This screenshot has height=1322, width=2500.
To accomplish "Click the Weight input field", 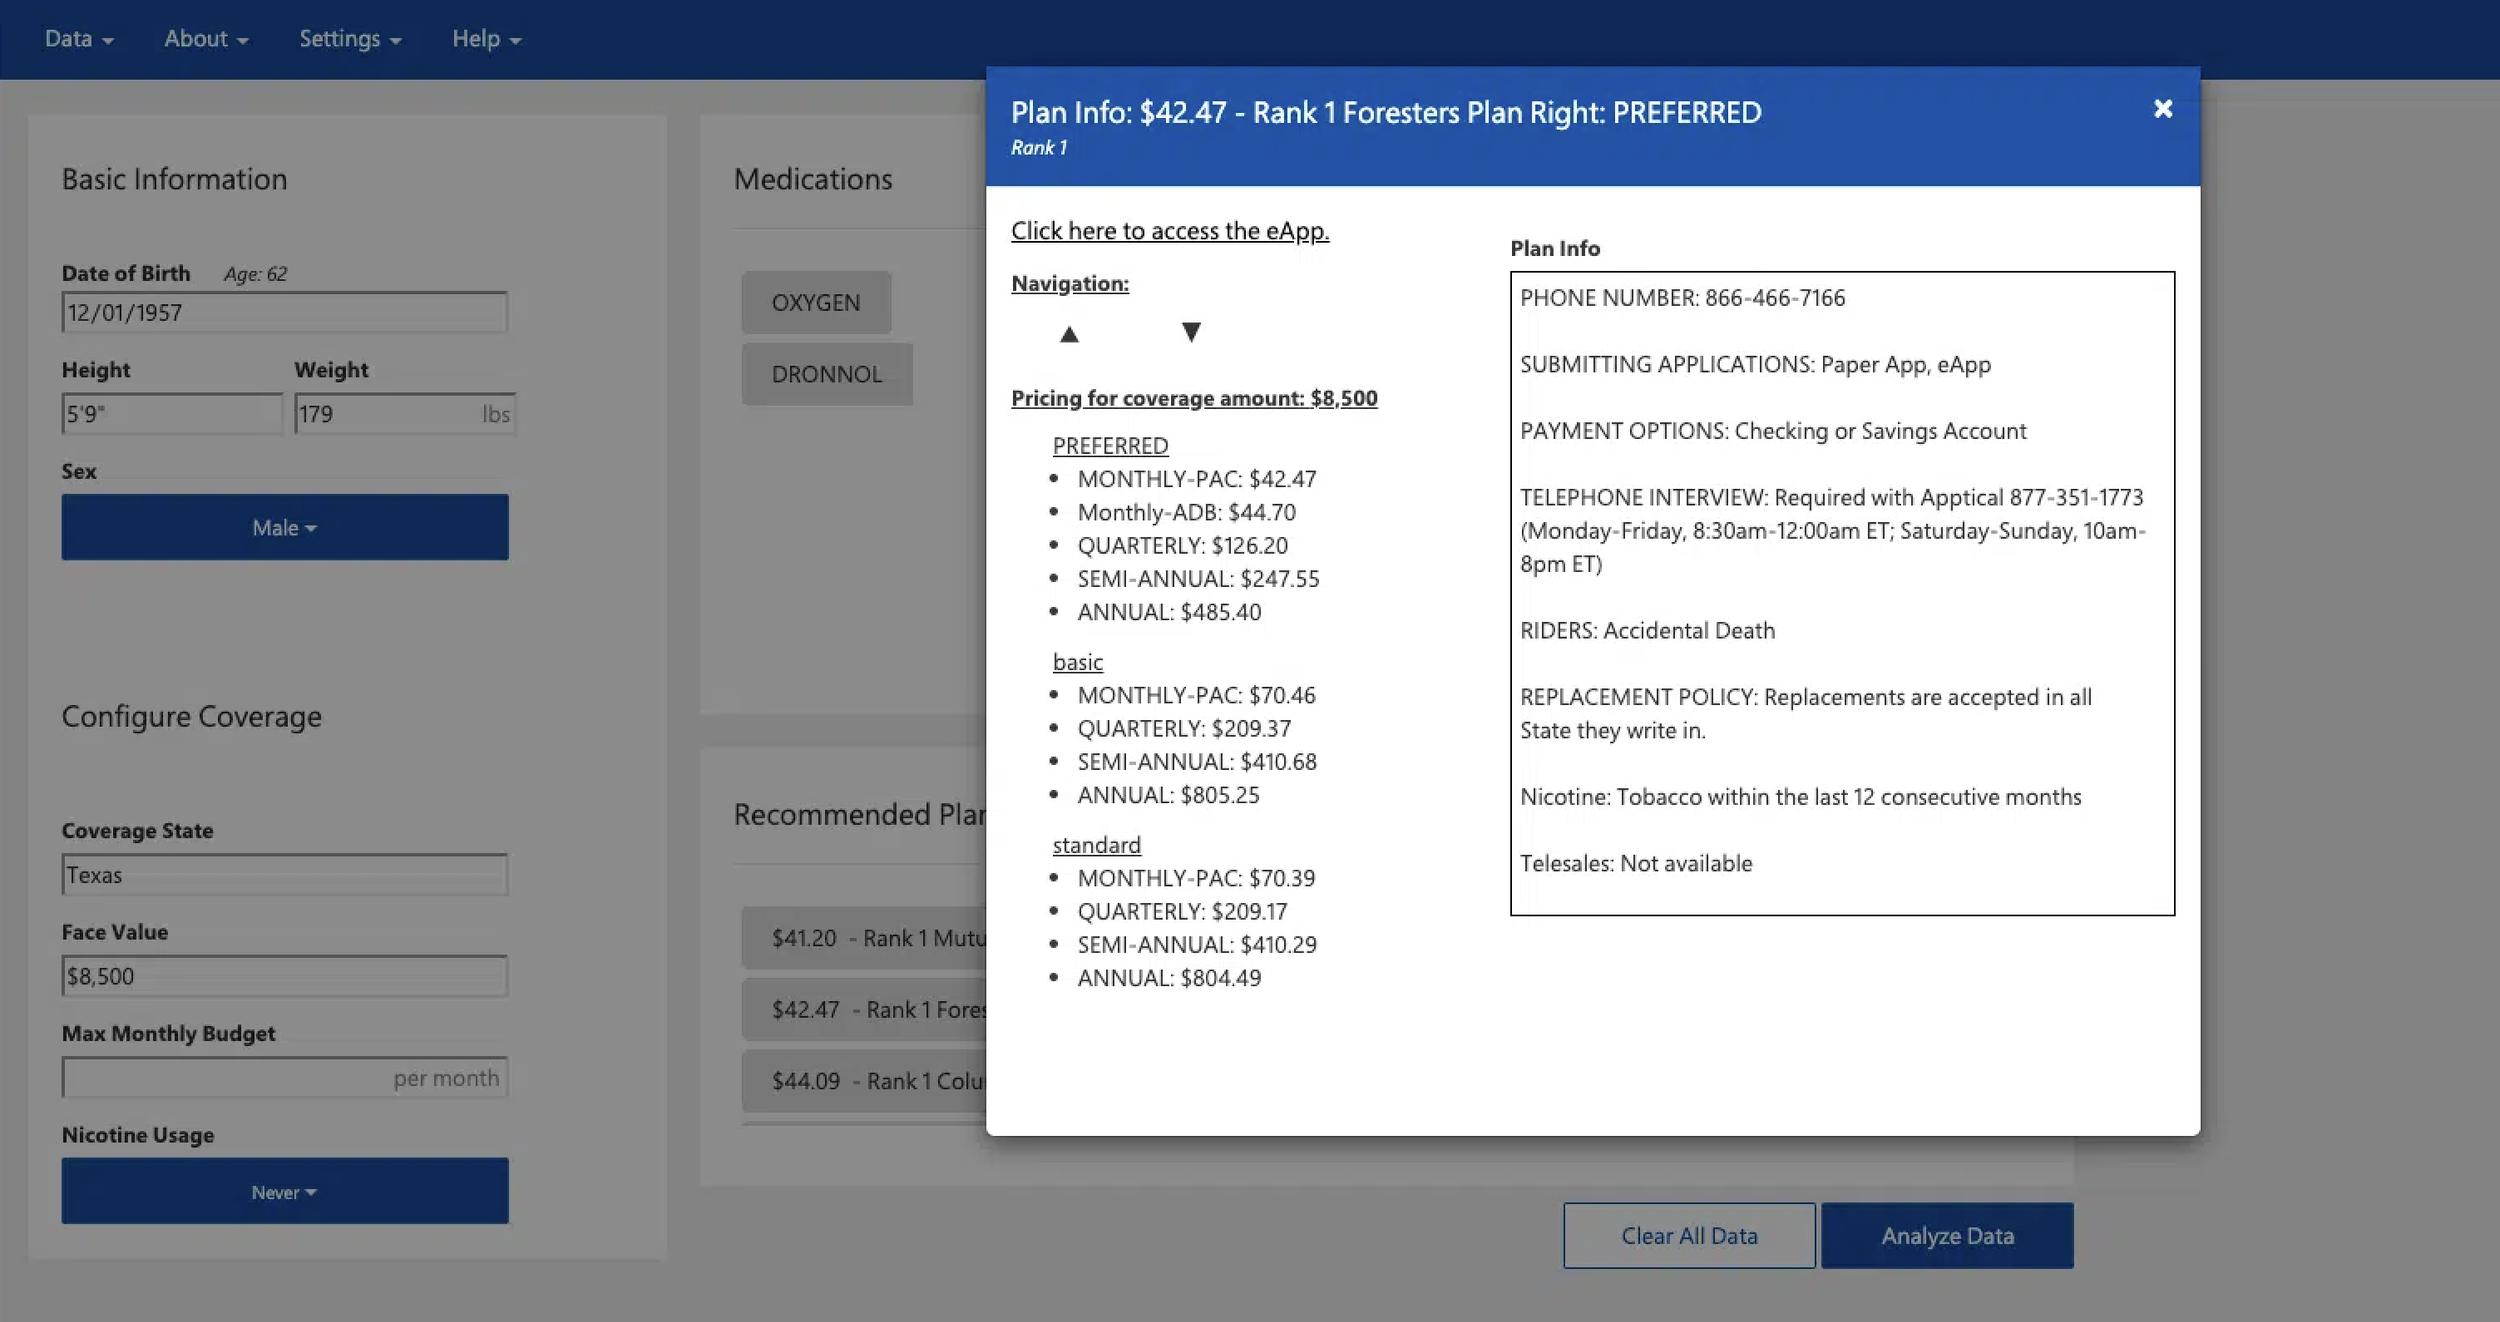I will pyautogui.click(x=390, y=414).
